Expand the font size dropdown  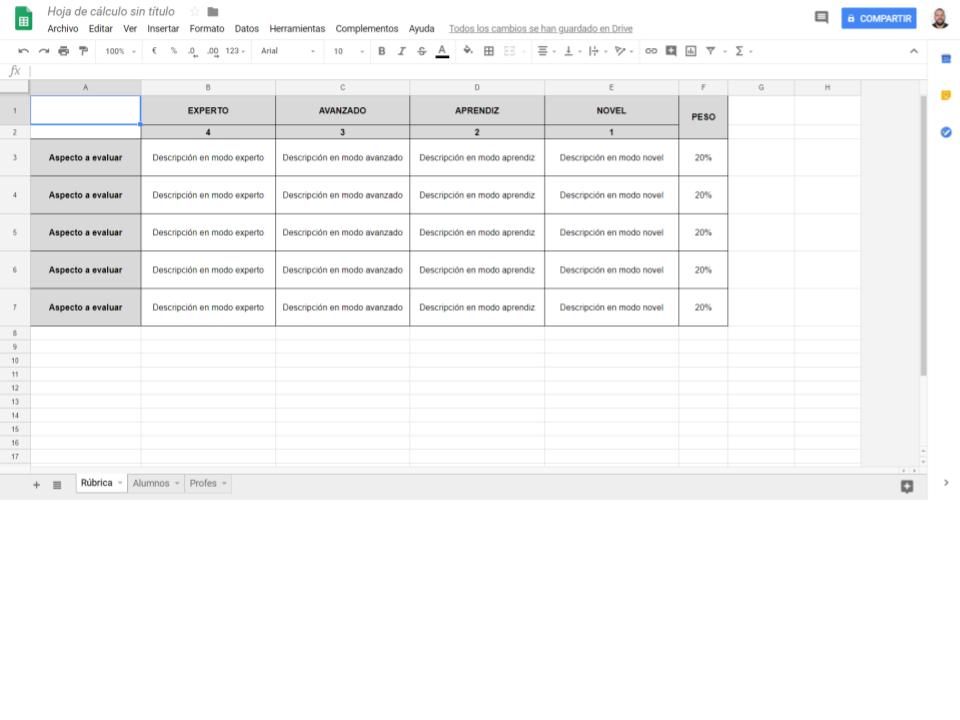click(x=348, y=51)
